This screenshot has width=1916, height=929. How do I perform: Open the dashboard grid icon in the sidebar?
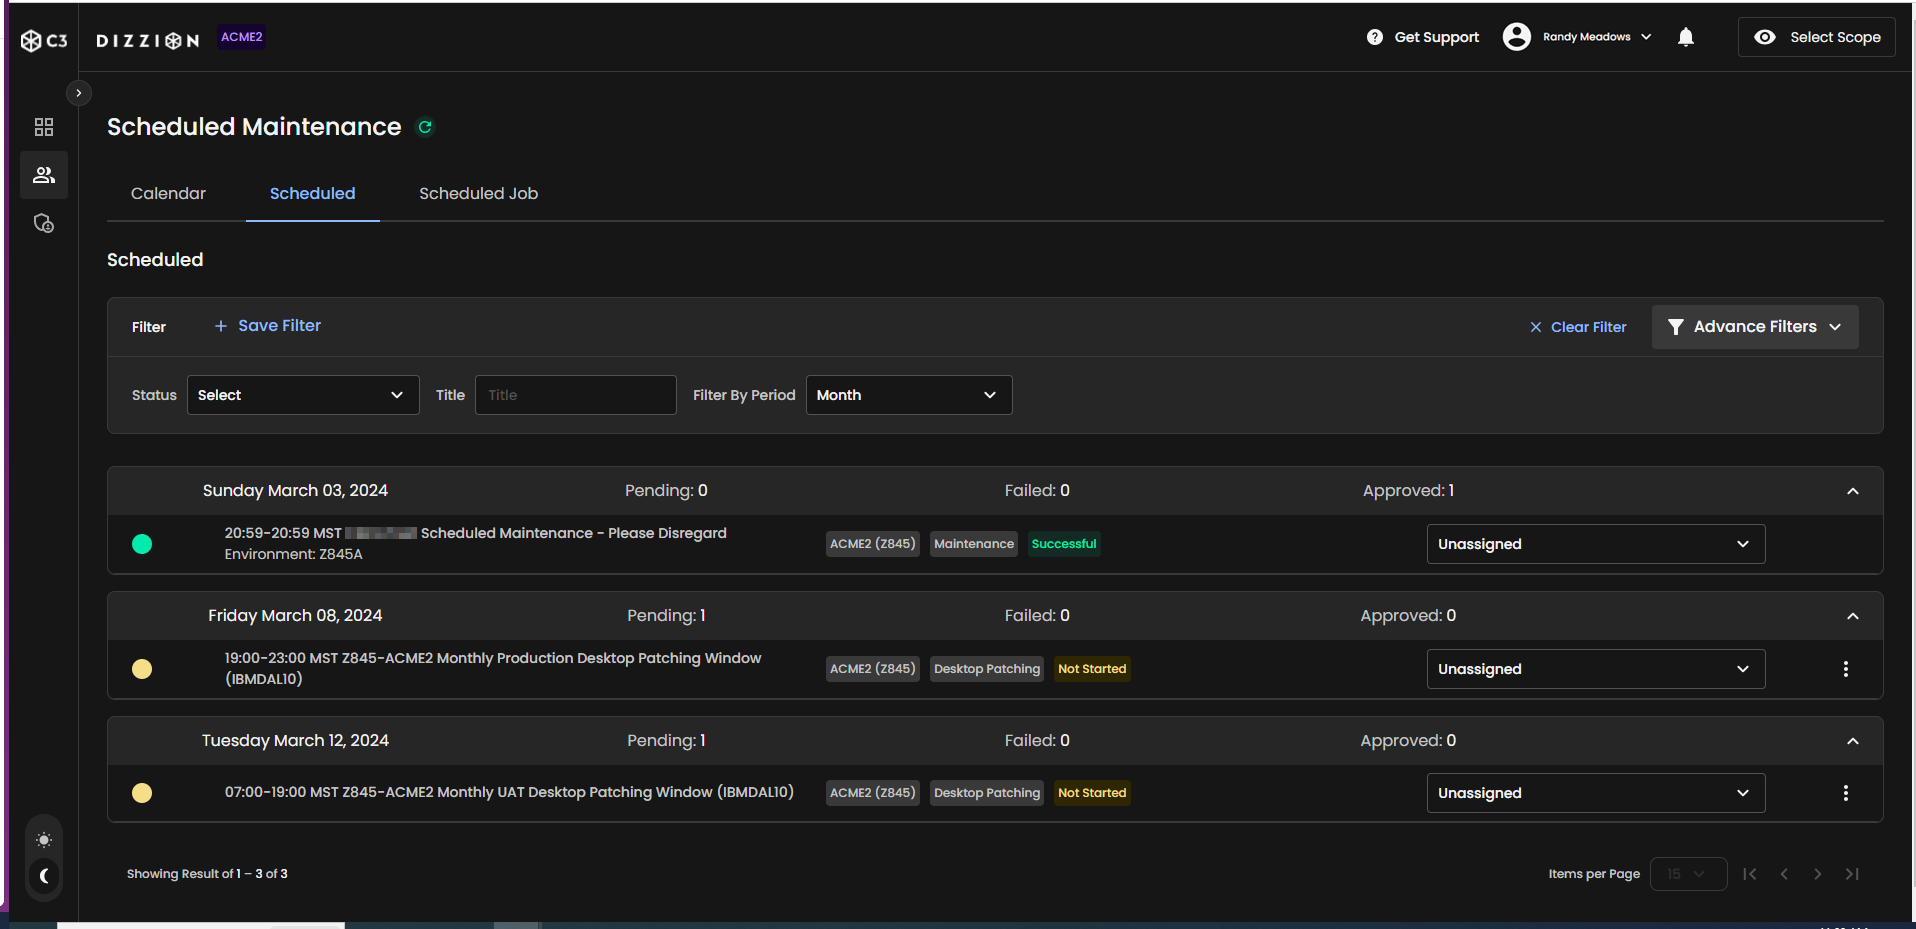coord(43,126)
